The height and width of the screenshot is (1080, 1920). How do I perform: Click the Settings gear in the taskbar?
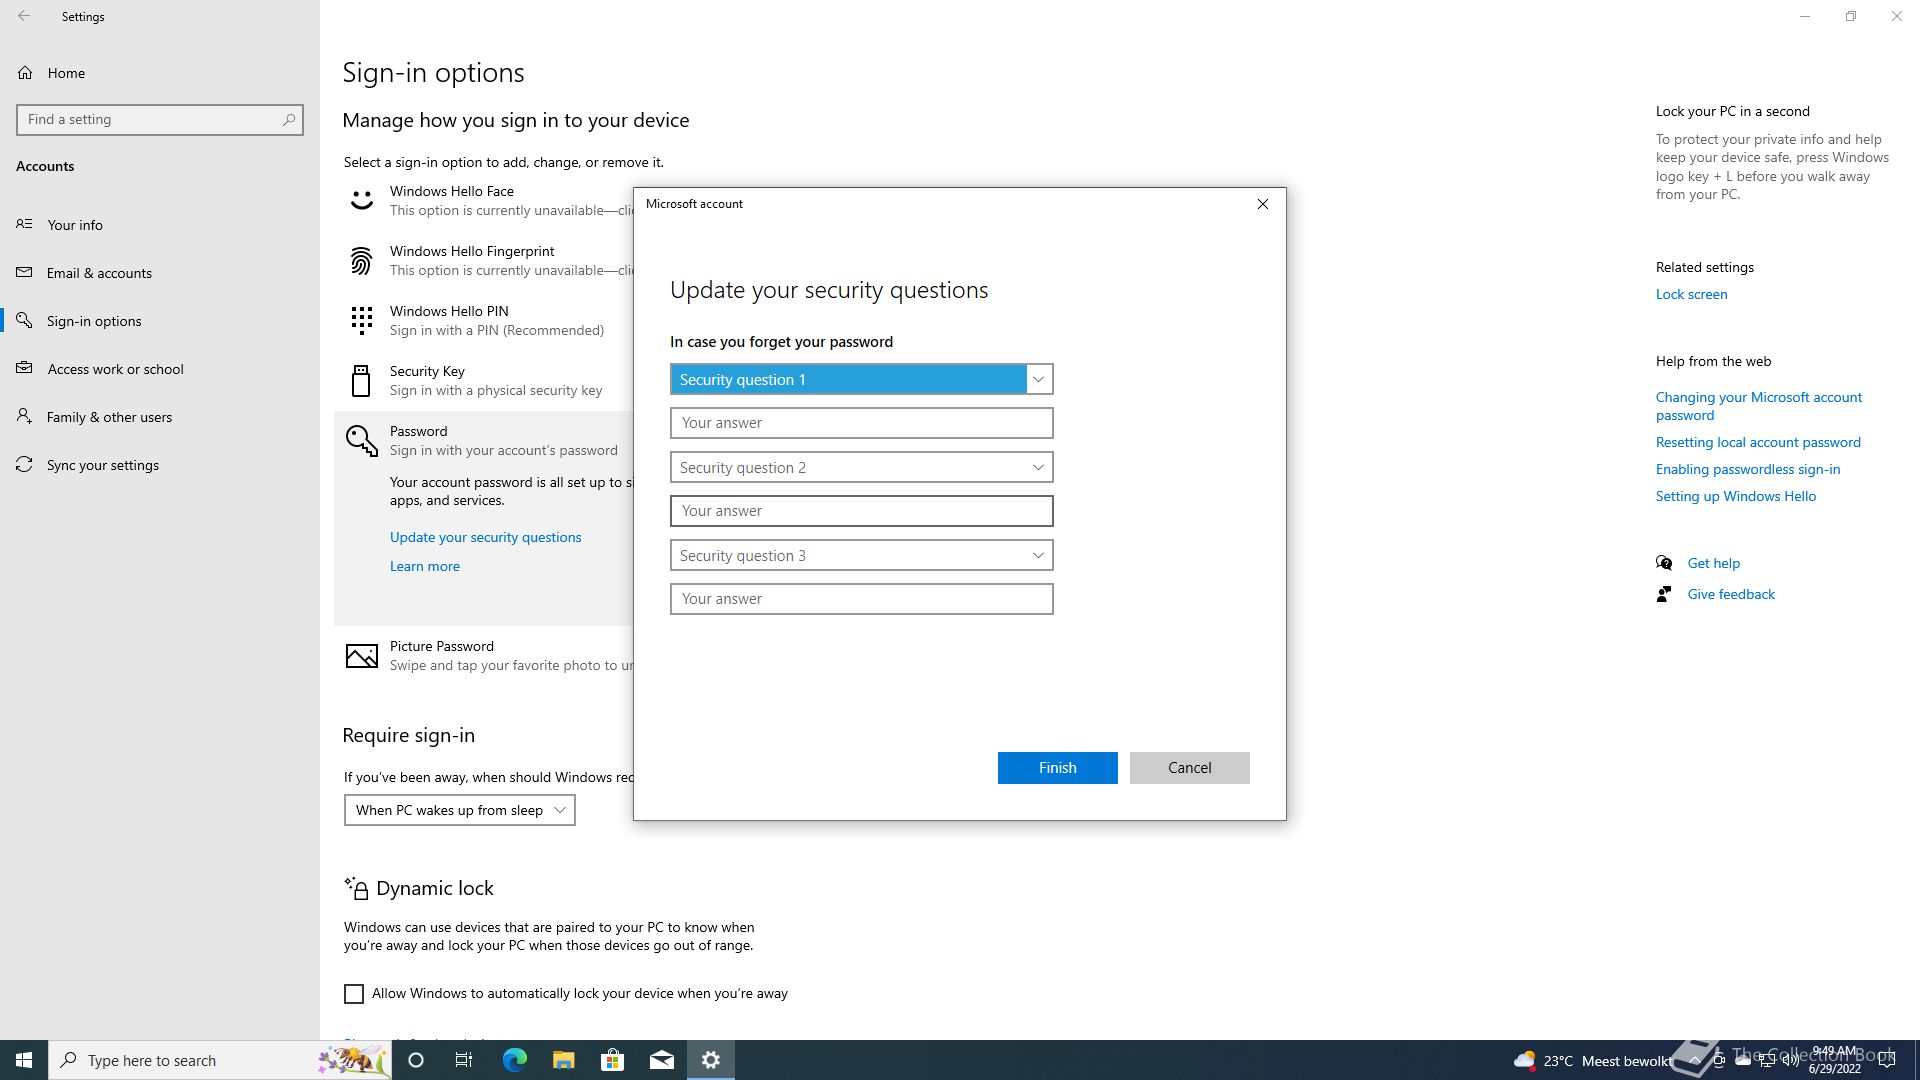pos(711,1060)
